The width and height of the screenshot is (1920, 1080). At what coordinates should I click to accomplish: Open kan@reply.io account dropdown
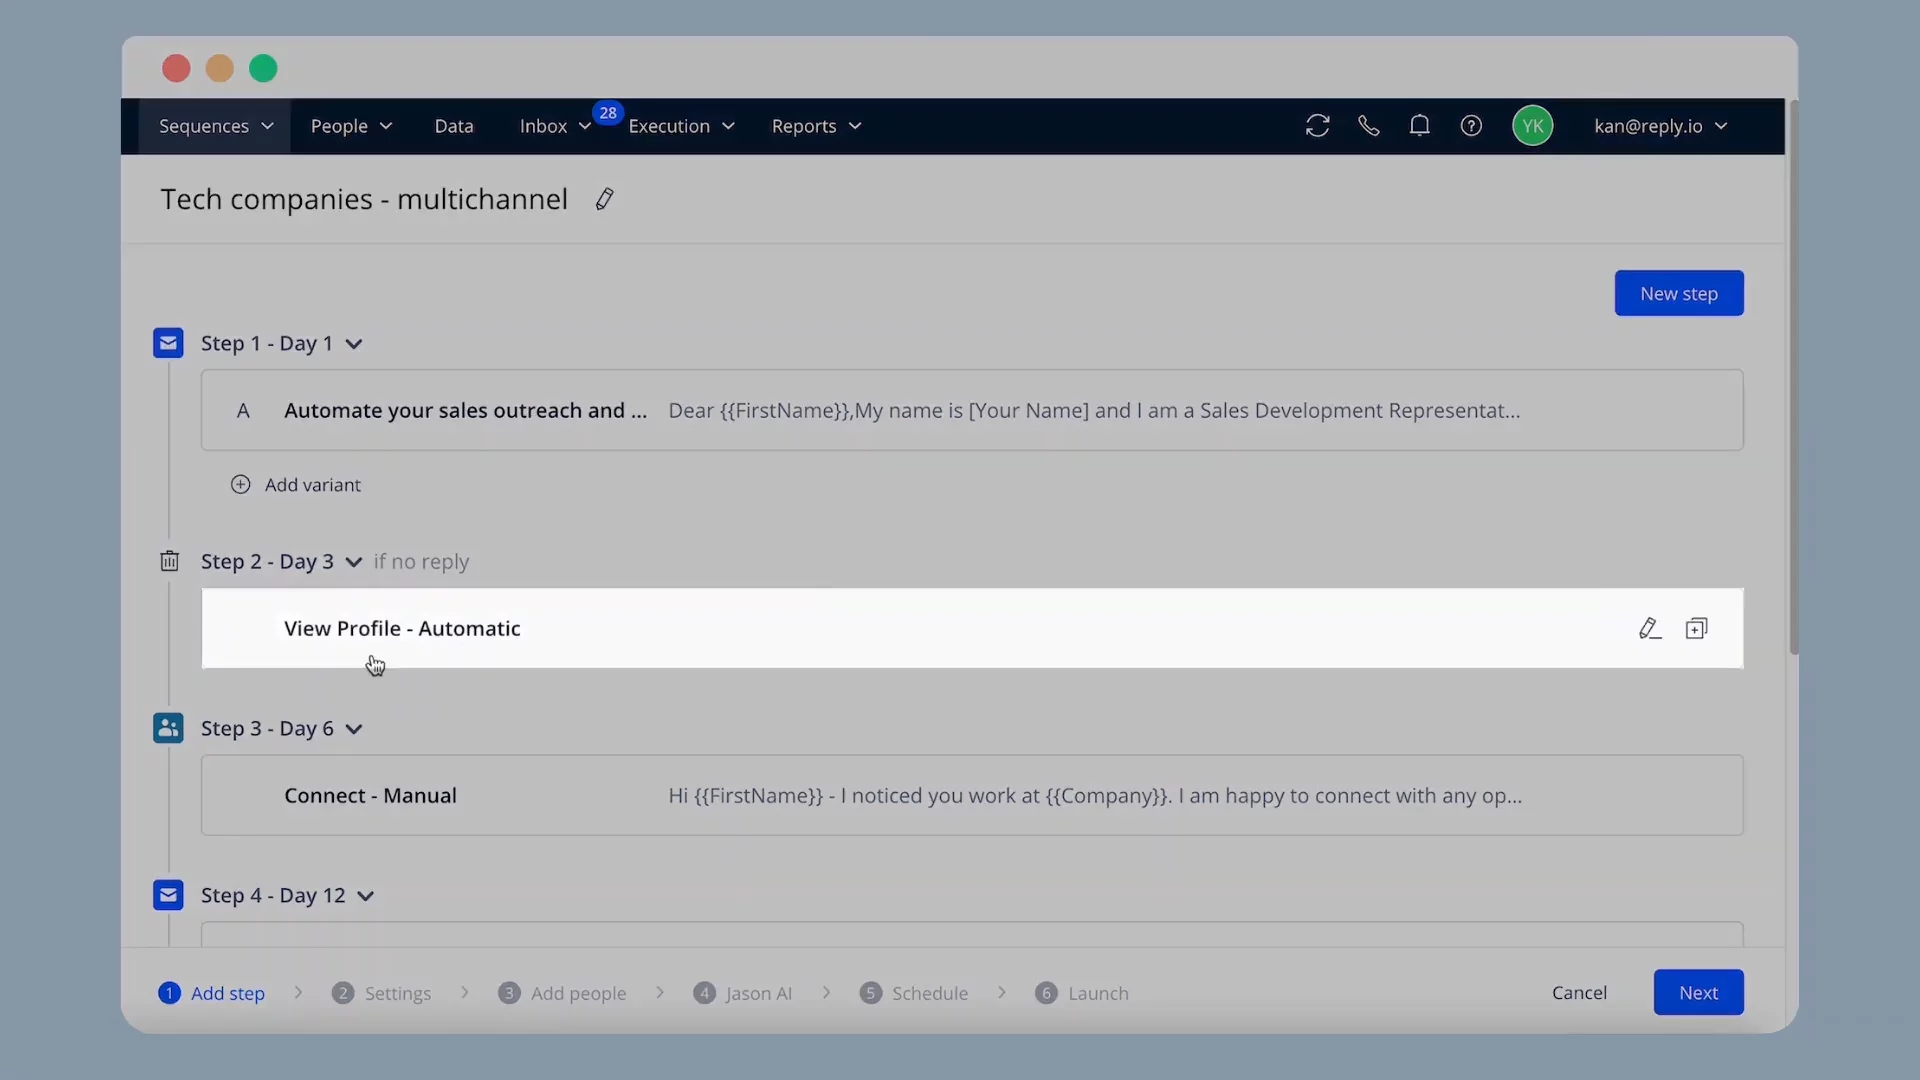(1660, 126)
